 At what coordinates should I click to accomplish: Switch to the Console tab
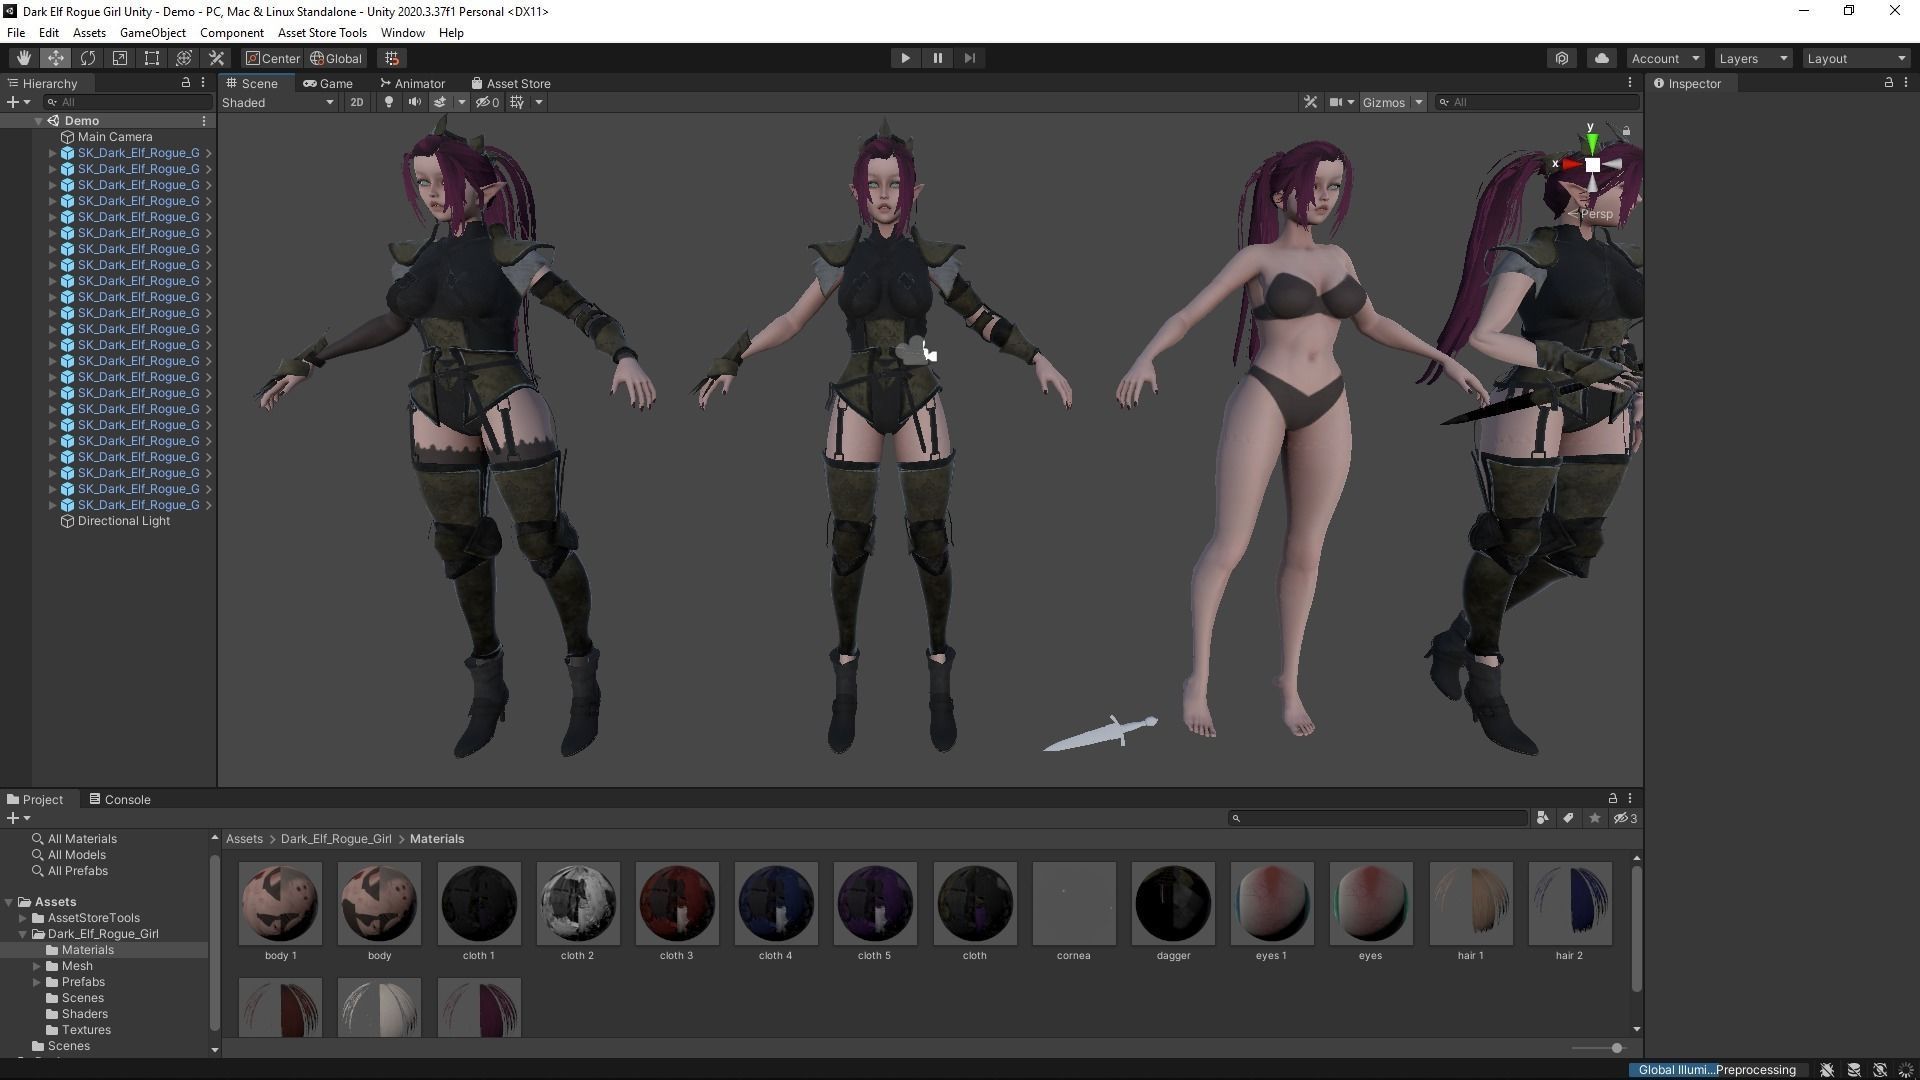119,799
